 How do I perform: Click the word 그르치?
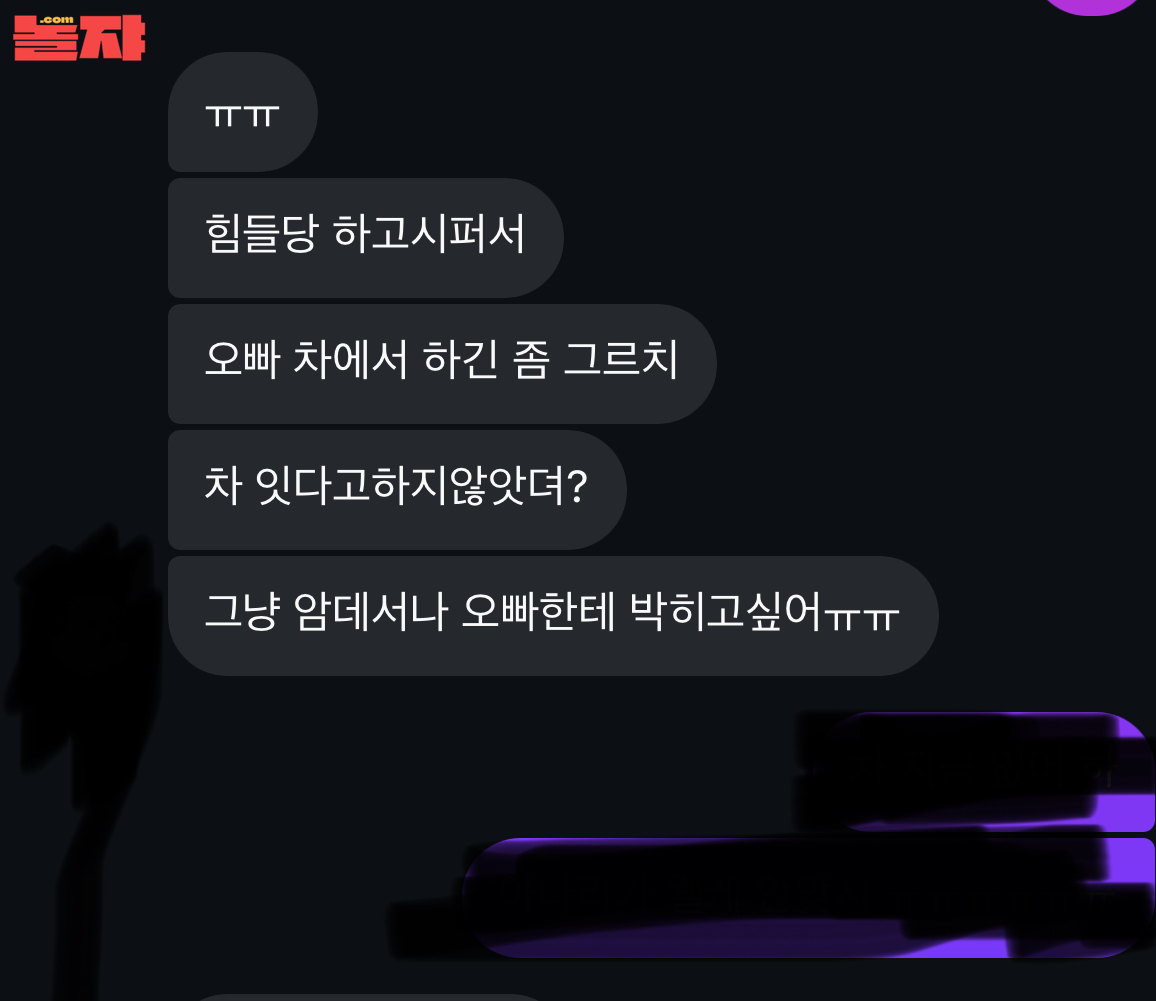[x=621, y=360]
